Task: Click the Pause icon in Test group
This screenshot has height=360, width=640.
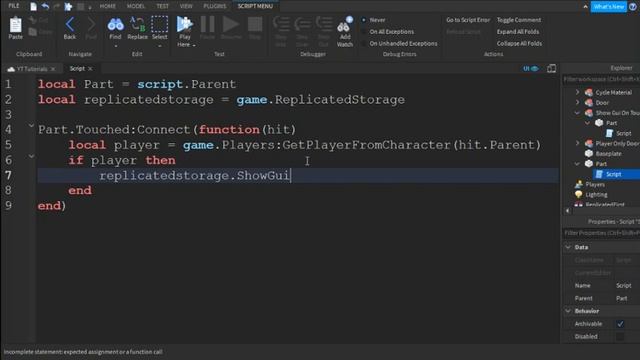Action: pos(207,24)
